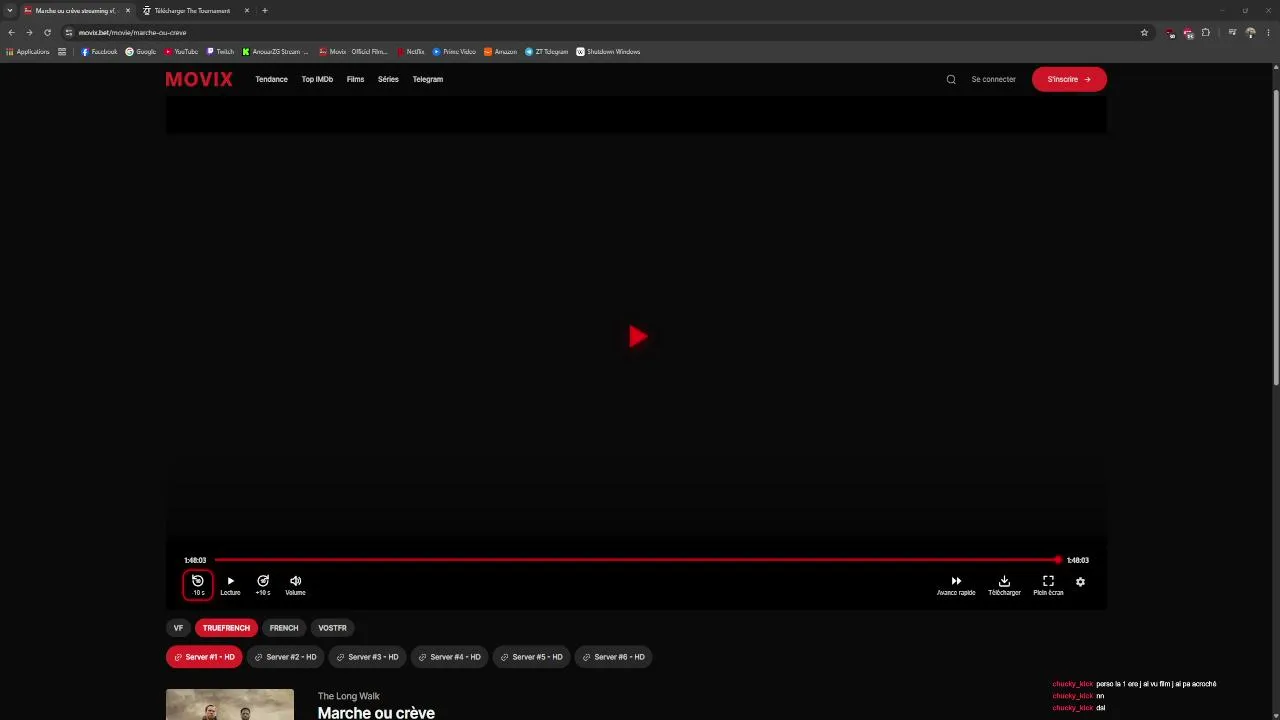This screenshot has height=720, width=1280.
Task: Open the Applications bookmark
Action: point(28,52)
